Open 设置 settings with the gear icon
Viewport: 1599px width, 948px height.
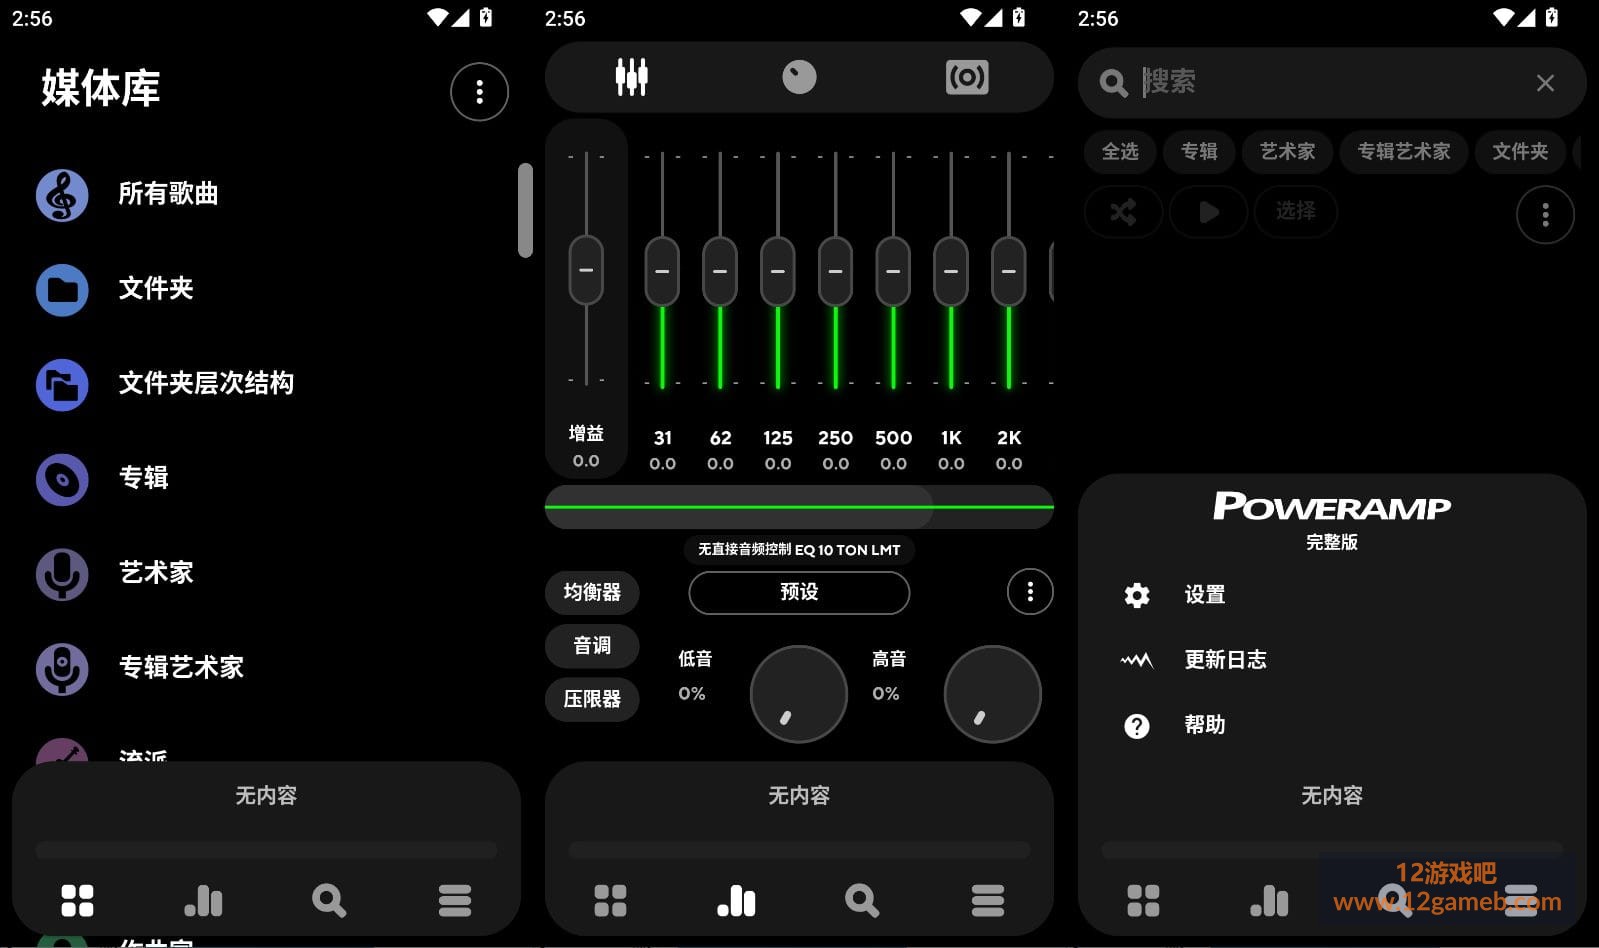(x=1174, y=595)
